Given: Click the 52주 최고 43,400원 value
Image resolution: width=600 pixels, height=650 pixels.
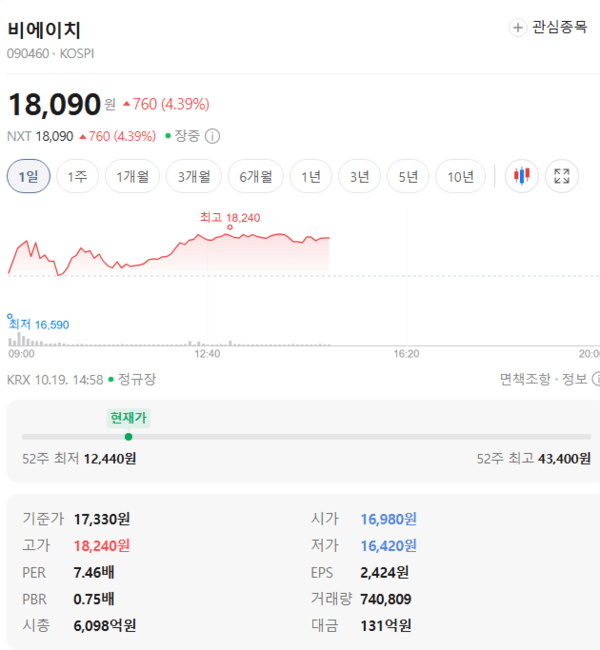Looking at the screenshot, I should (x=564, y=458).
